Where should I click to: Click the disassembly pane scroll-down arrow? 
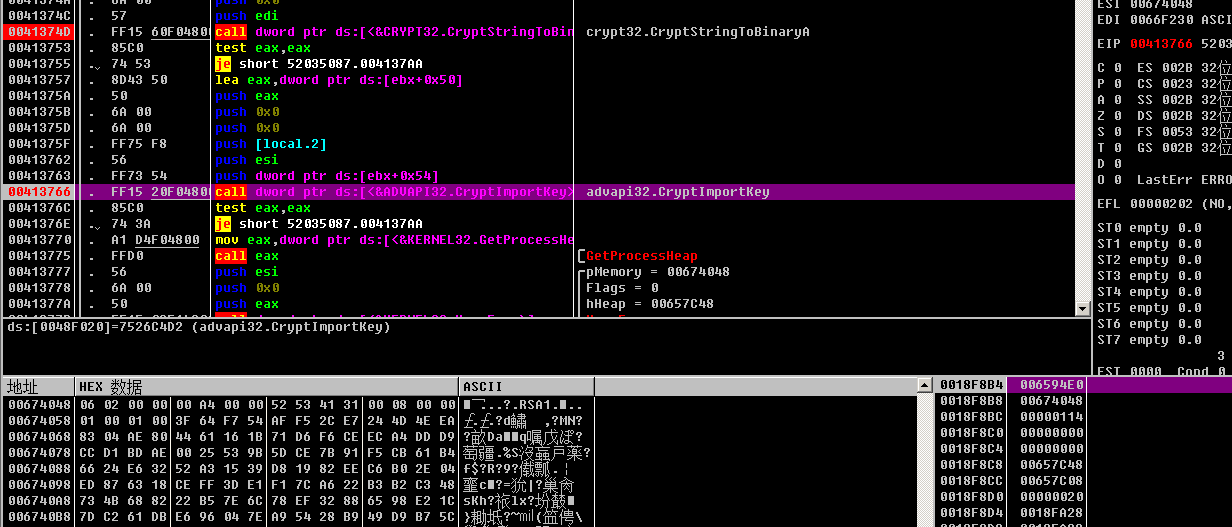1081,309
